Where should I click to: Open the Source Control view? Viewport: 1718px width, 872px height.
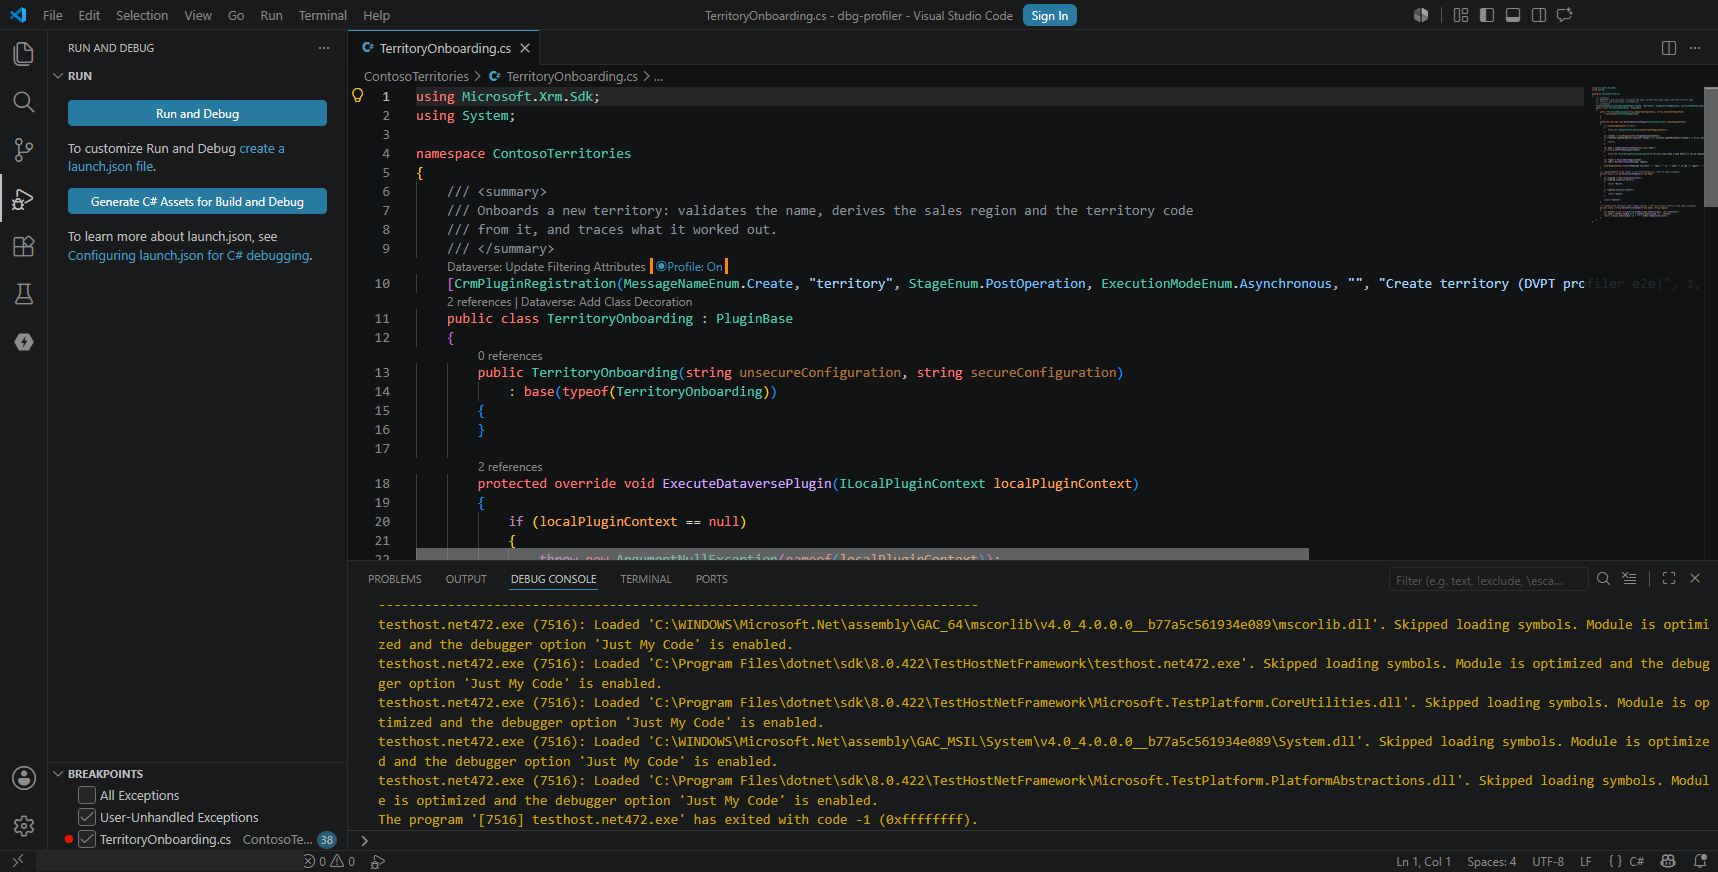pyautogui.click(x=23, y=150)
